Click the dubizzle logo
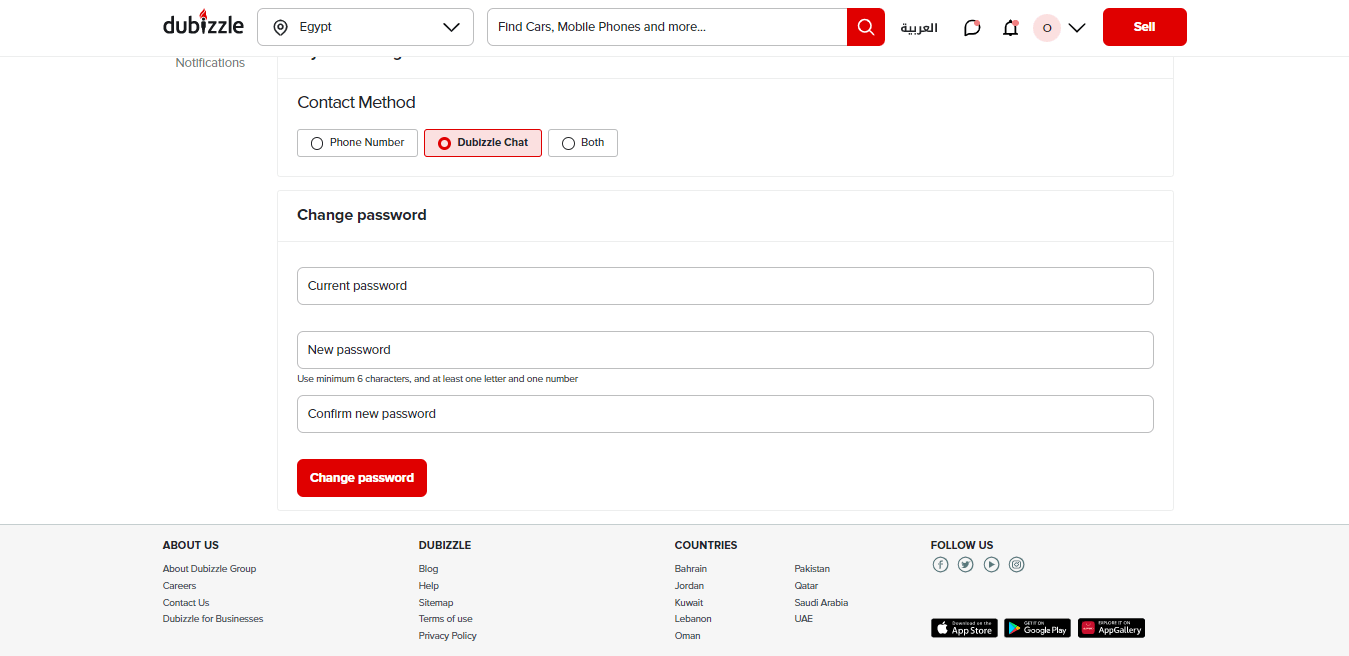The image size is (1349, 656). click(203, 24)
